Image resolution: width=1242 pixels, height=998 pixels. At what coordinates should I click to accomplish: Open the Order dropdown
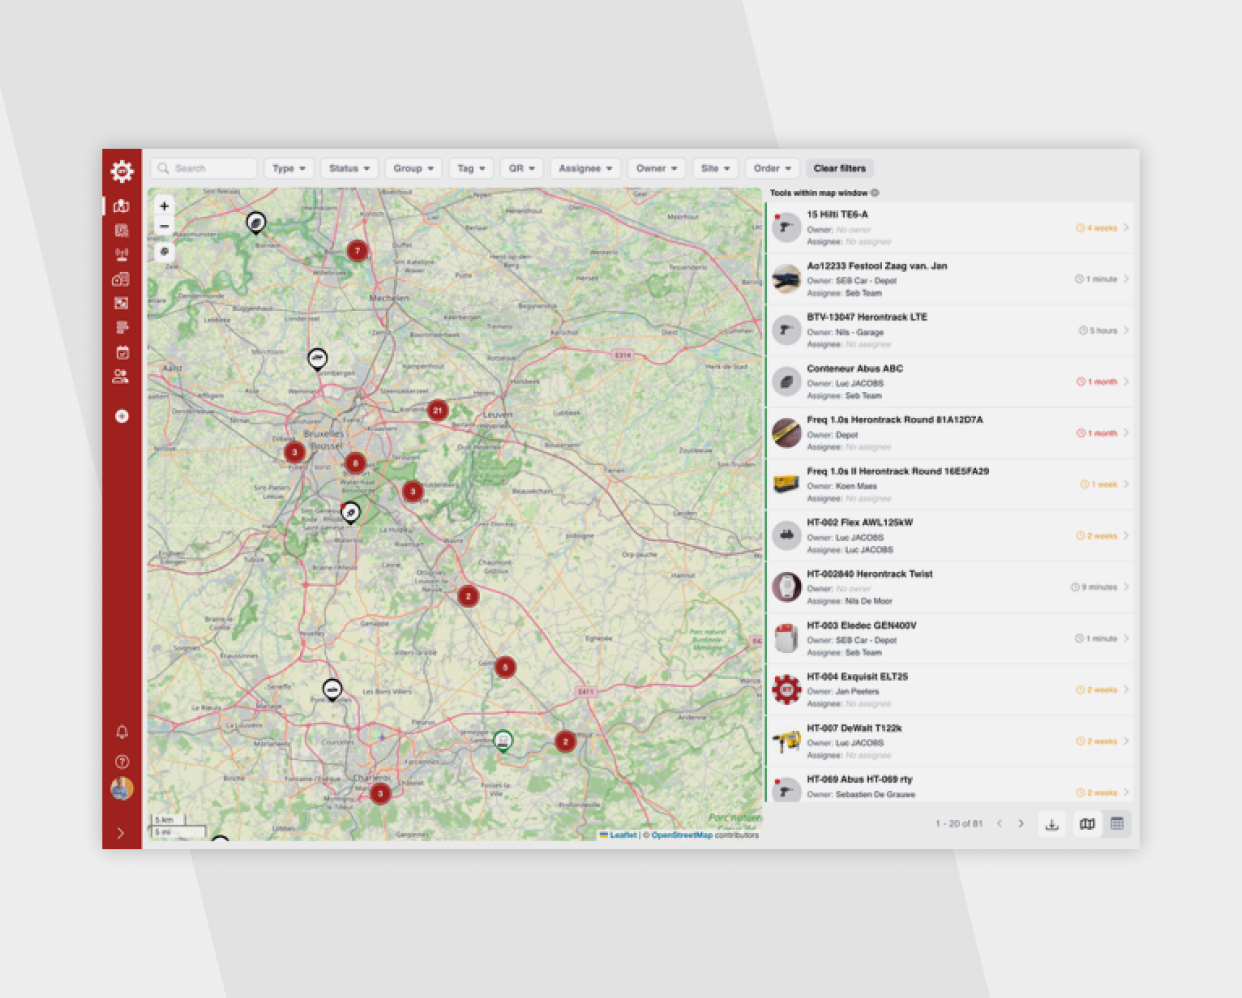[x=772, y=168]
